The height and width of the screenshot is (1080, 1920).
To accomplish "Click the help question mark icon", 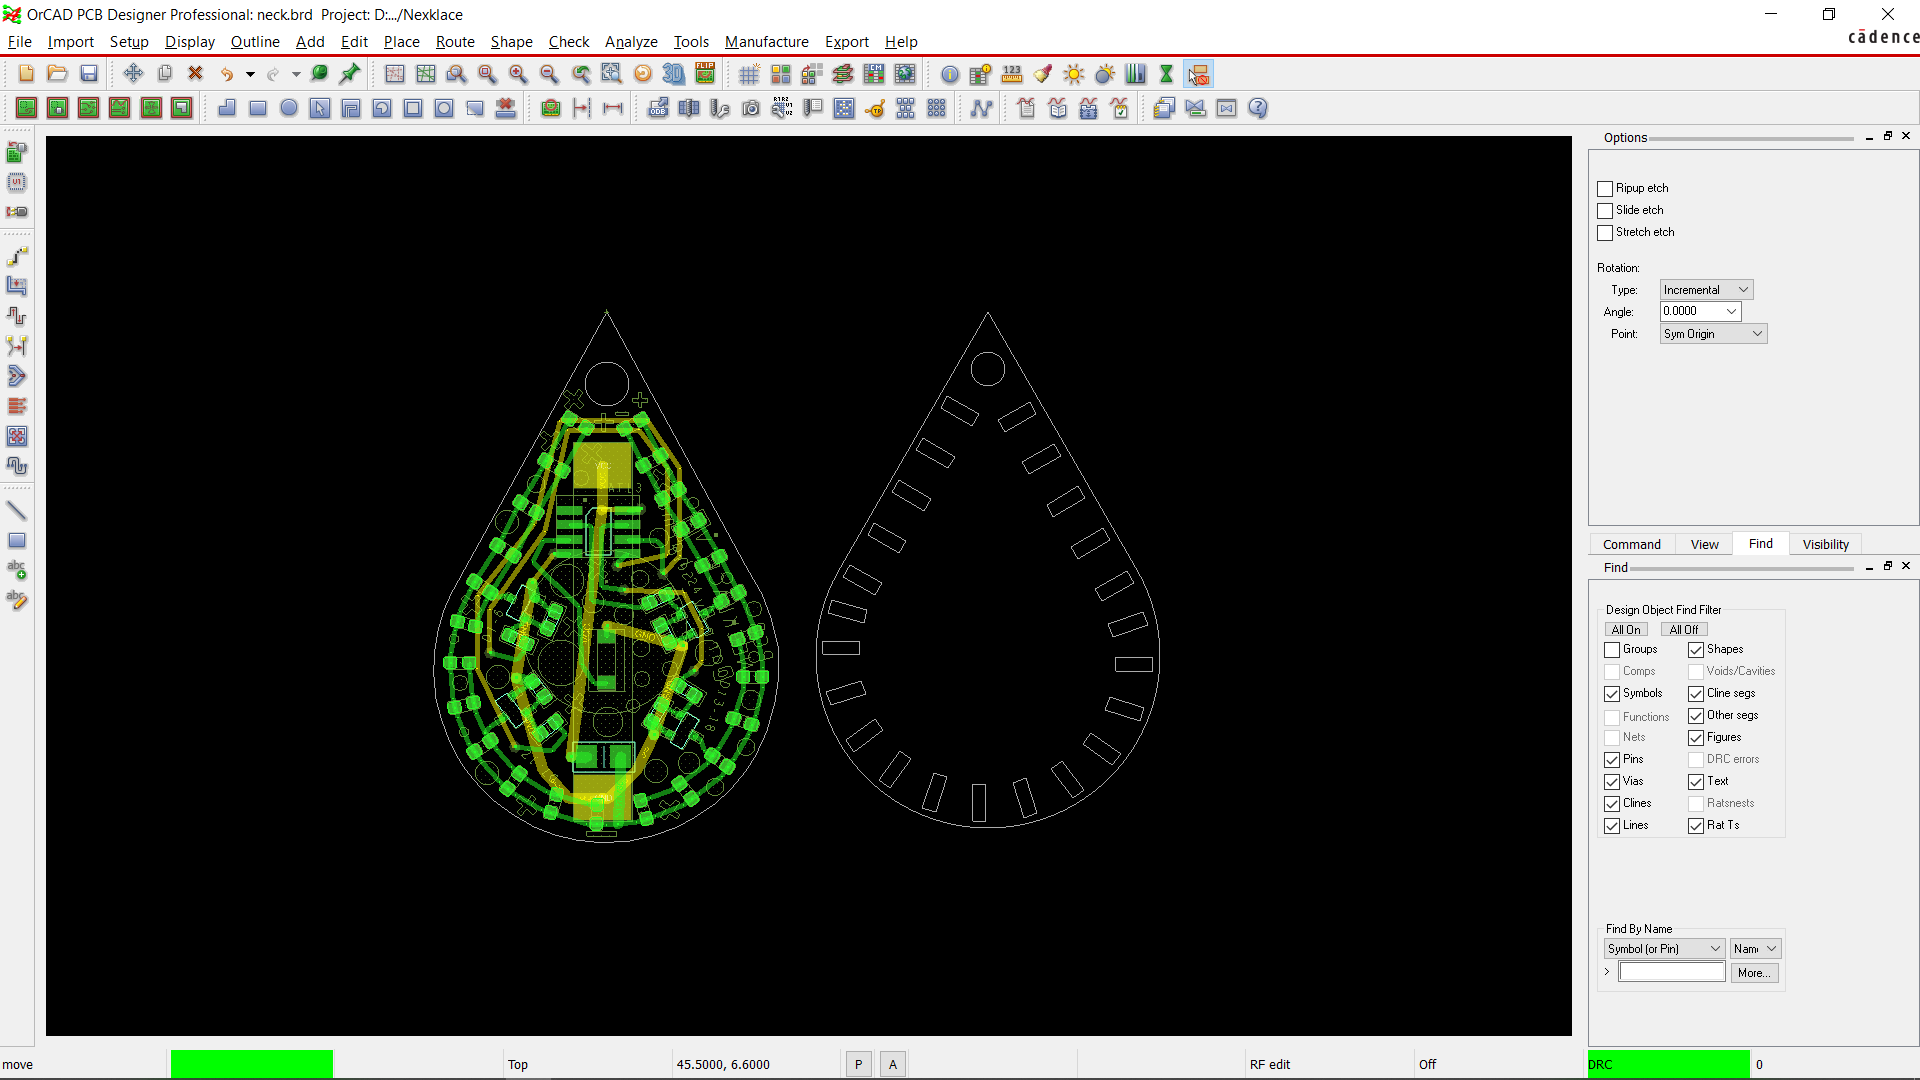I will point(1258,108).
